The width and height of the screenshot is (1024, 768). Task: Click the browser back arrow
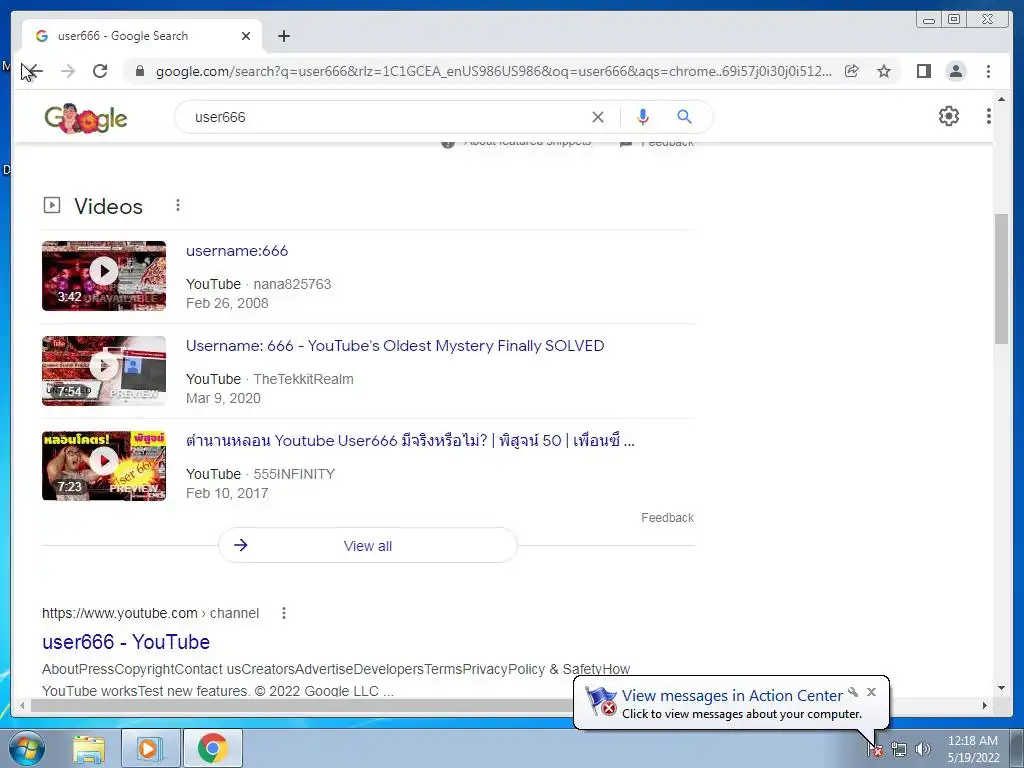click(x=33, y=71)
